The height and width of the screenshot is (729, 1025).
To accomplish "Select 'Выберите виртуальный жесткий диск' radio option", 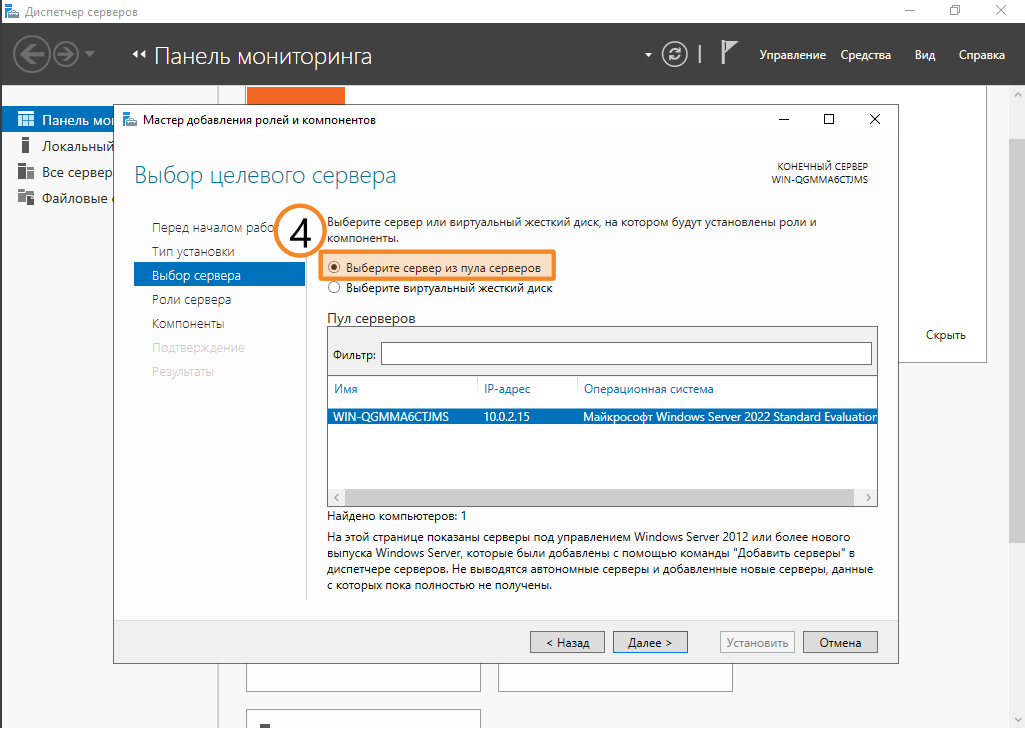I will click(334, 288).
